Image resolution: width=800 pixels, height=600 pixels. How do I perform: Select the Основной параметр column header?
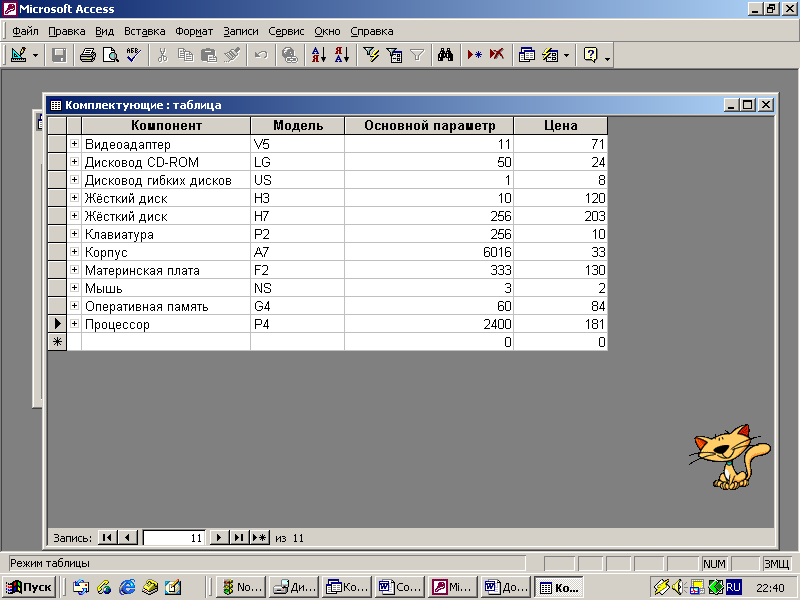[x=429, y=126]
